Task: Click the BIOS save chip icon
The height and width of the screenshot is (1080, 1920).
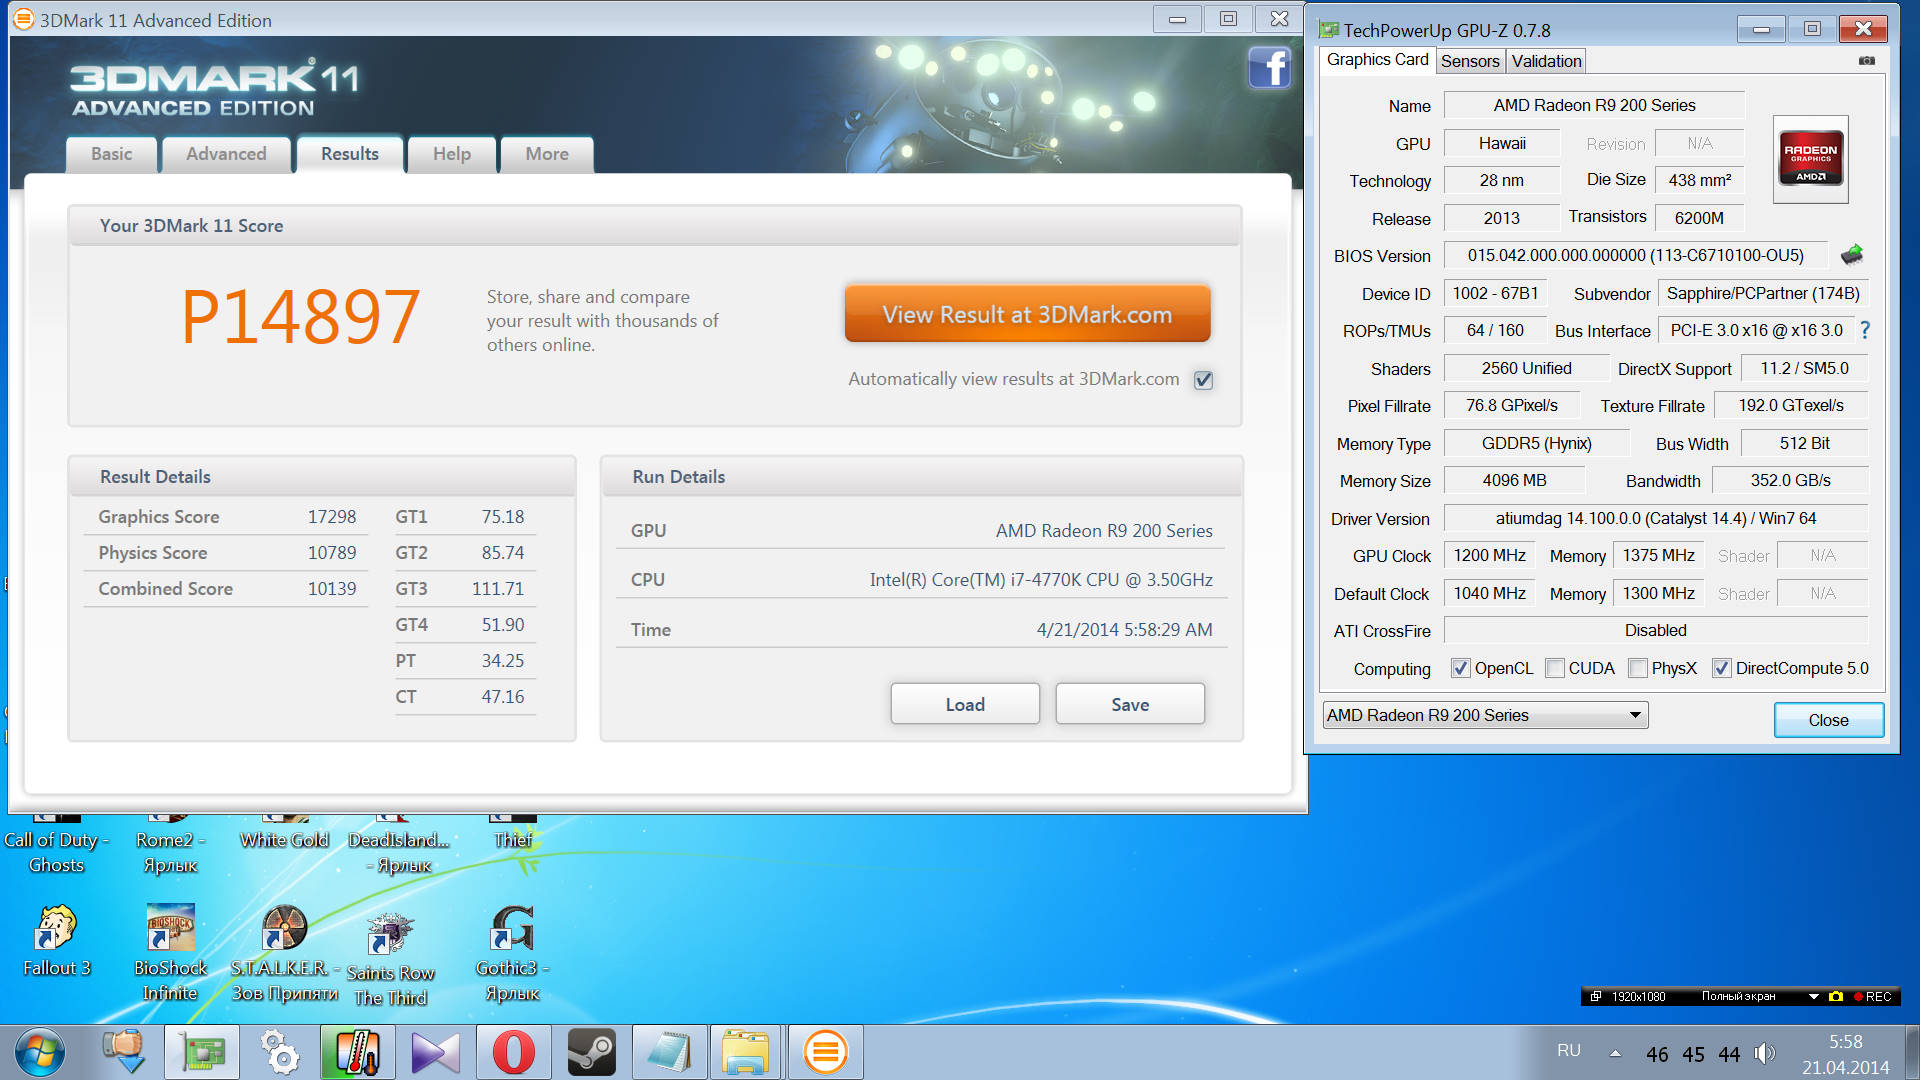Action: click(1851, 255)
